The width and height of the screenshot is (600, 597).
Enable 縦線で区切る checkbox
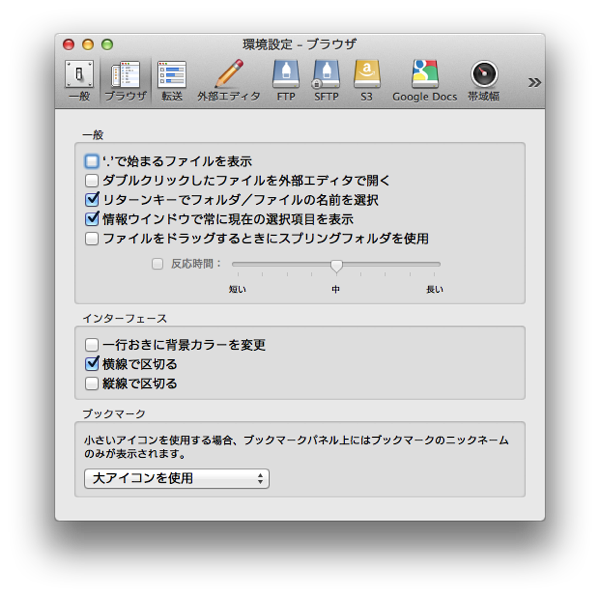tap(92, 383)
